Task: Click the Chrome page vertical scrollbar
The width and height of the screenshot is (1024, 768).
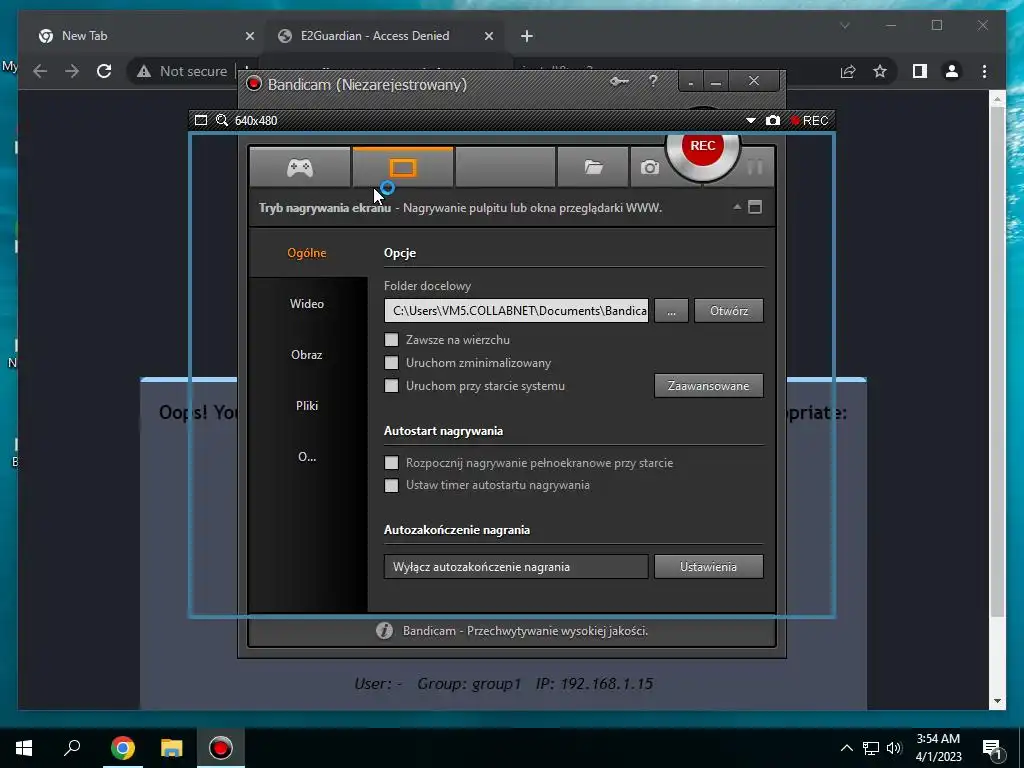Action: (997, 361)
